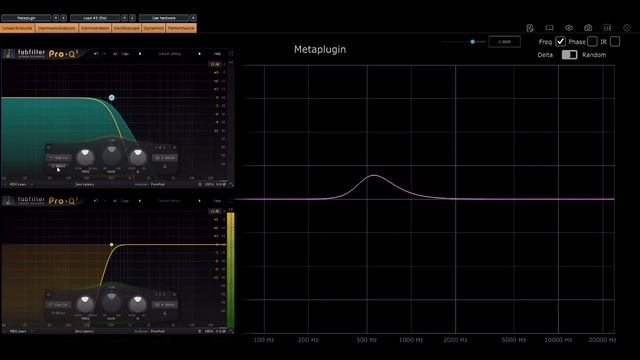Click the display range button in upper Pro-Q

coord(215,64)
